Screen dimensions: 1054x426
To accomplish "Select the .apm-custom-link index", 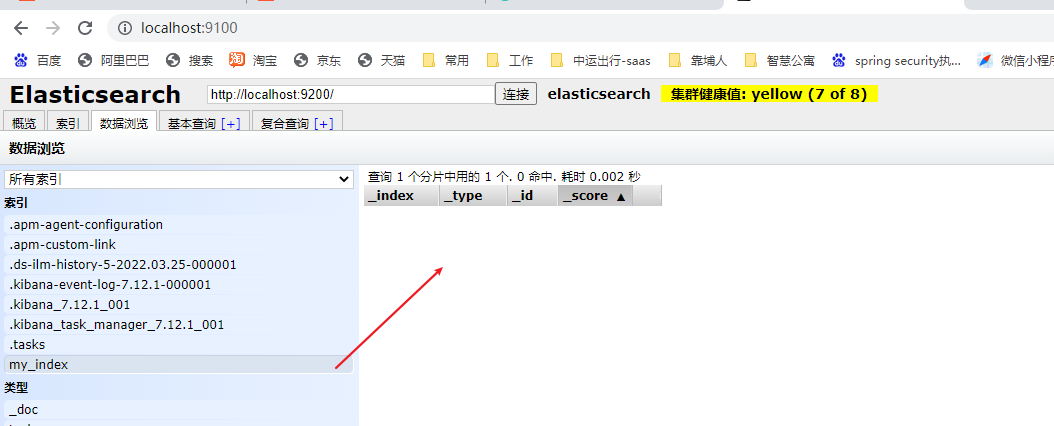I will pyautogui.click(x=179, y=245).
